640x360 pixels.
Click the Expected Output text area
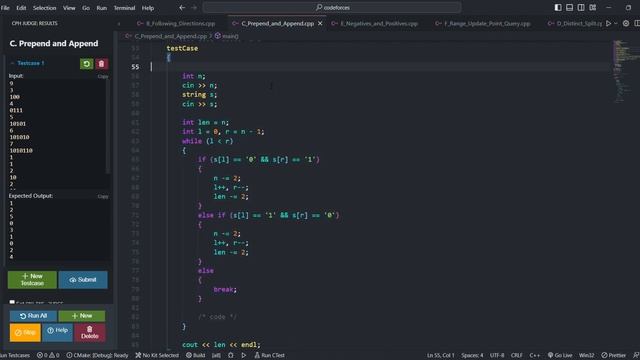coord(59,230)
